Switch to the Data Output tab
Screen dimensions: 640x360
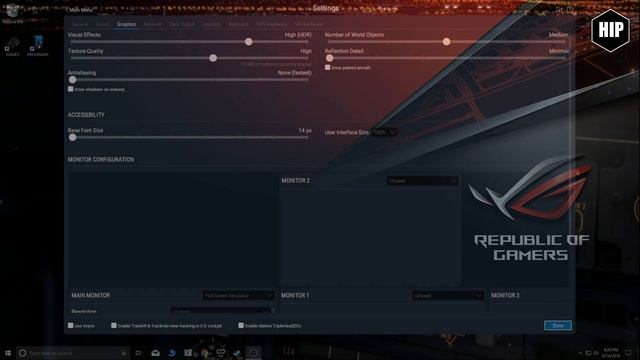(x=182, y=24)
